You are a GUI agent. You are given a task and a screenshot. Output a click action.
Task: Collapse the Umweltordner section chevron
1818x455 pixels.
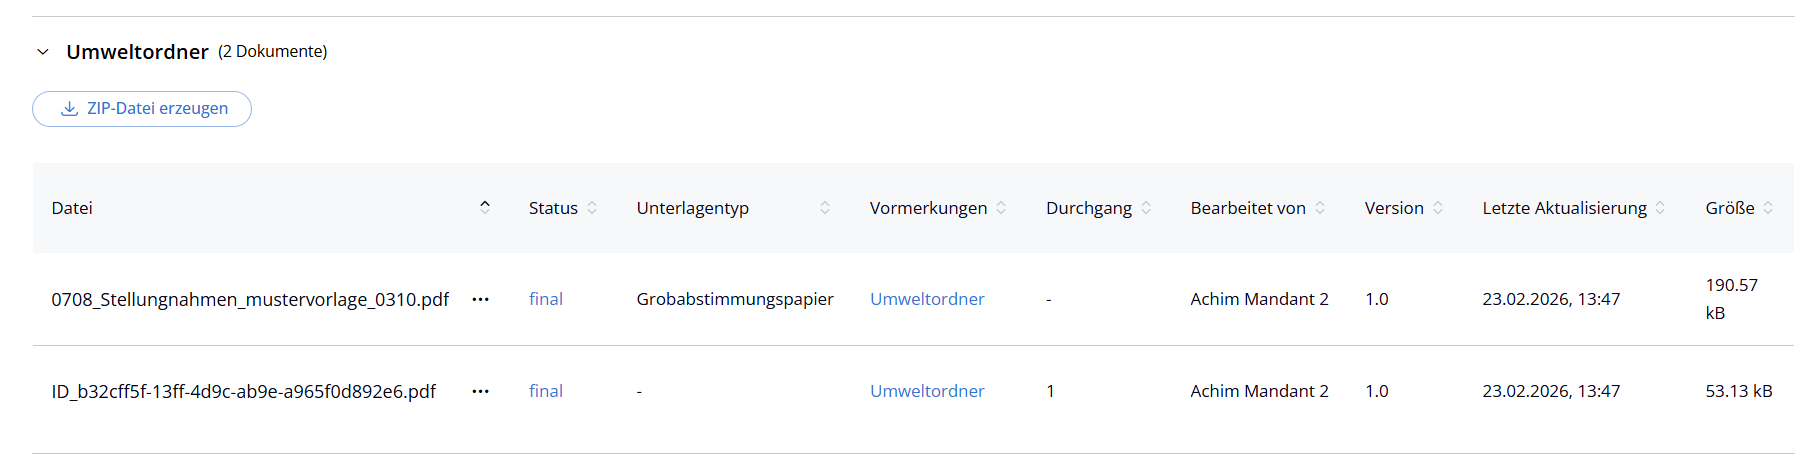43,52
